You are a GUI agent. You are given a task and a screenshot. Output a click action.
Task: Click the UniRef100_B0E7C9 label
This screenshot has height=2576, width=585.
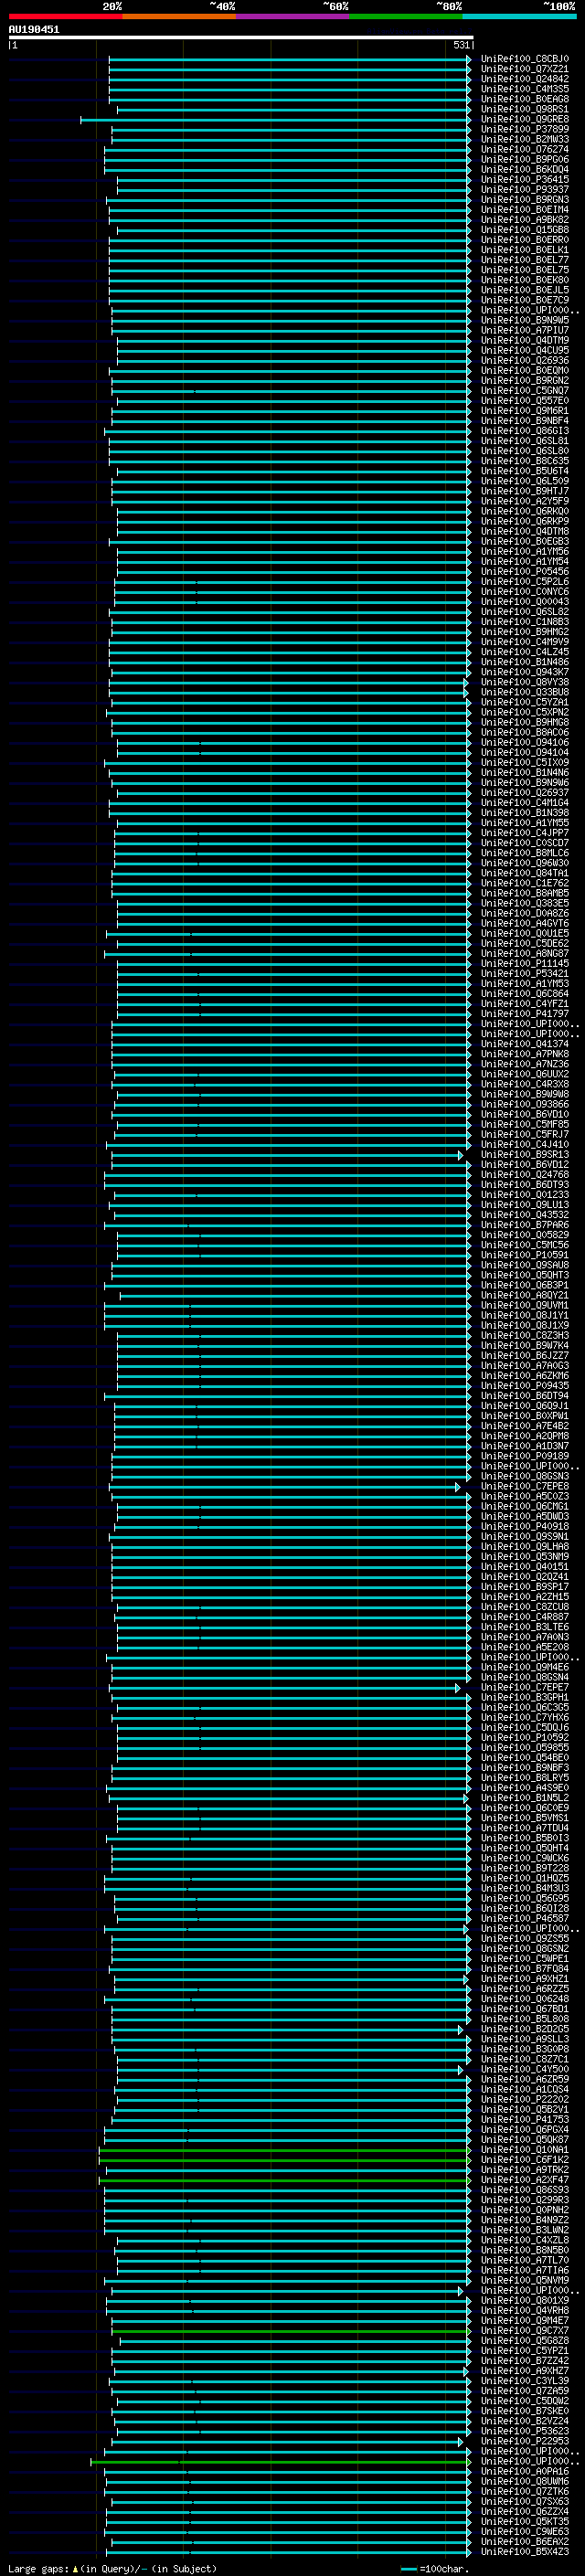pos(524,301)
